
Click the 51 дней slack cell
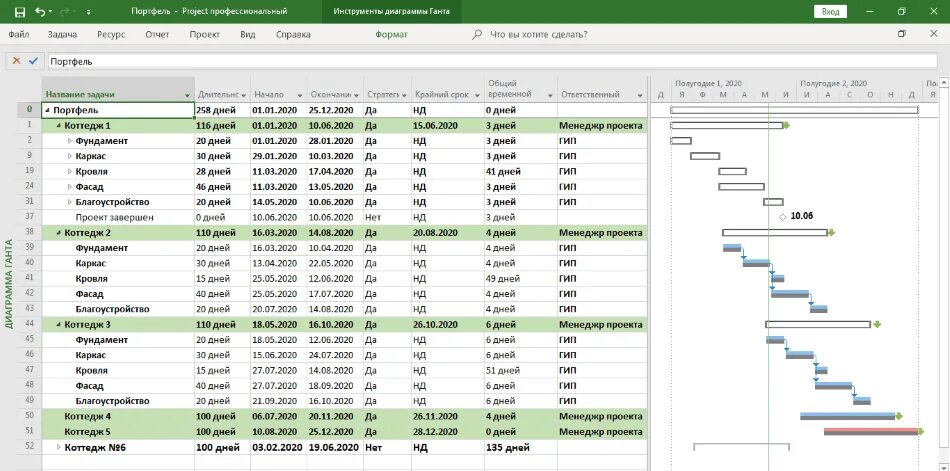click(x=520, y=370)
